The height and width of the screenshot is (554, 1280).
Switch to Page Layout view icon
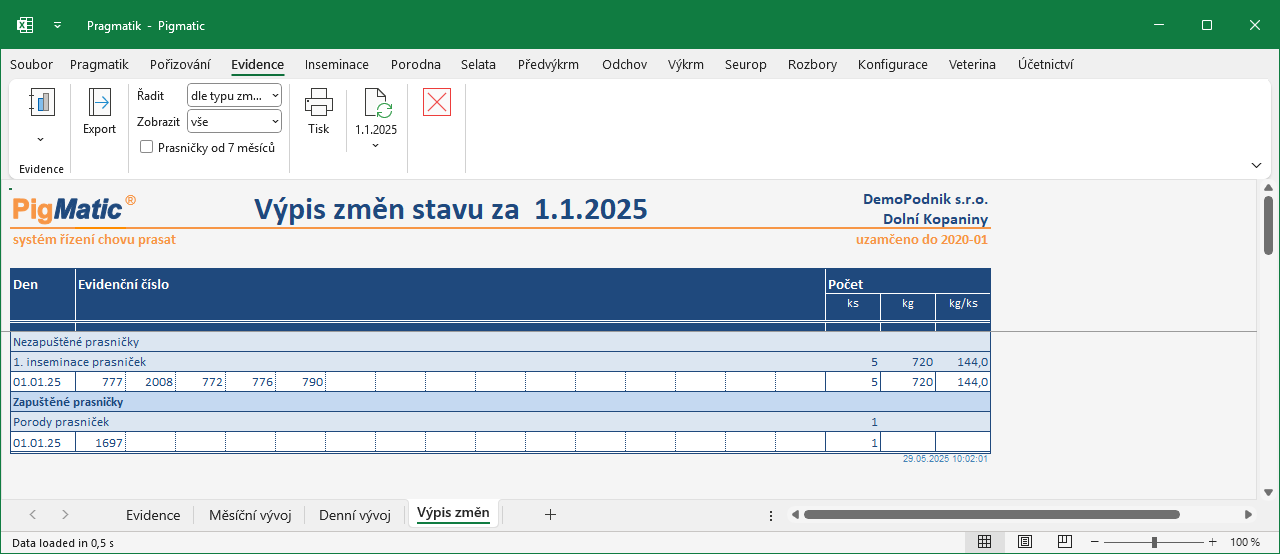pyautogui.click(x=1025, y=542)
